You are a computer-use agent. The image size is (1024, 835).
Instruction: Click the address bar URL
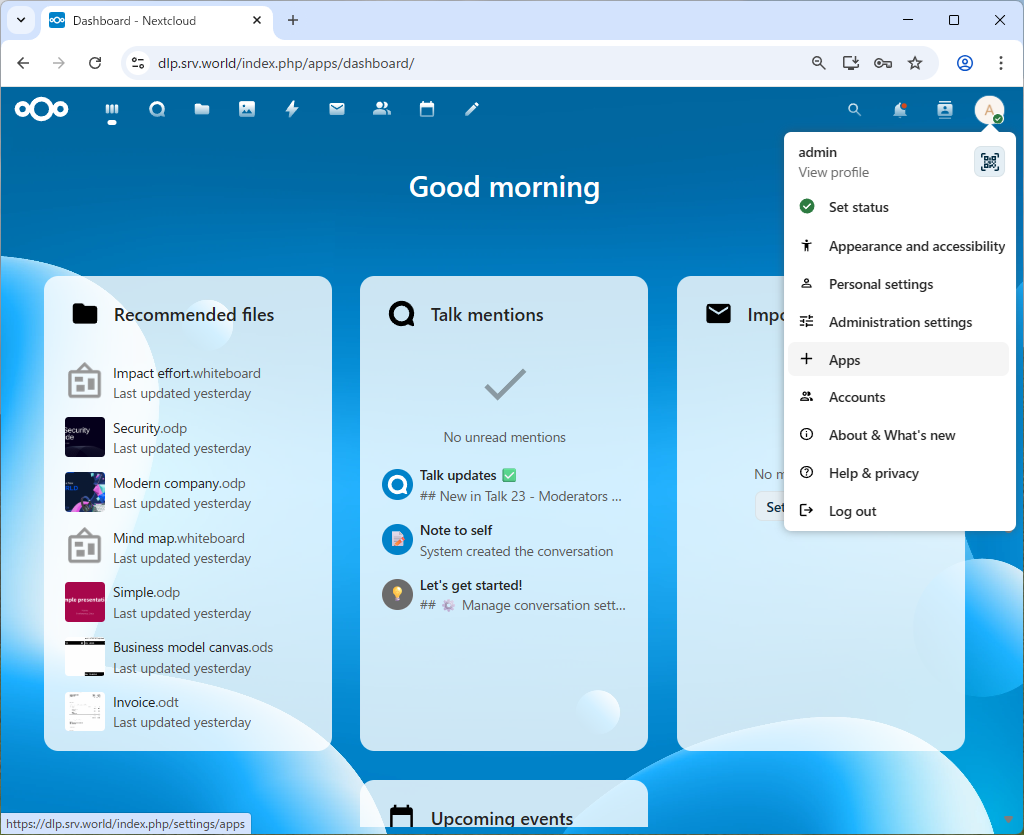pos(286,63)
